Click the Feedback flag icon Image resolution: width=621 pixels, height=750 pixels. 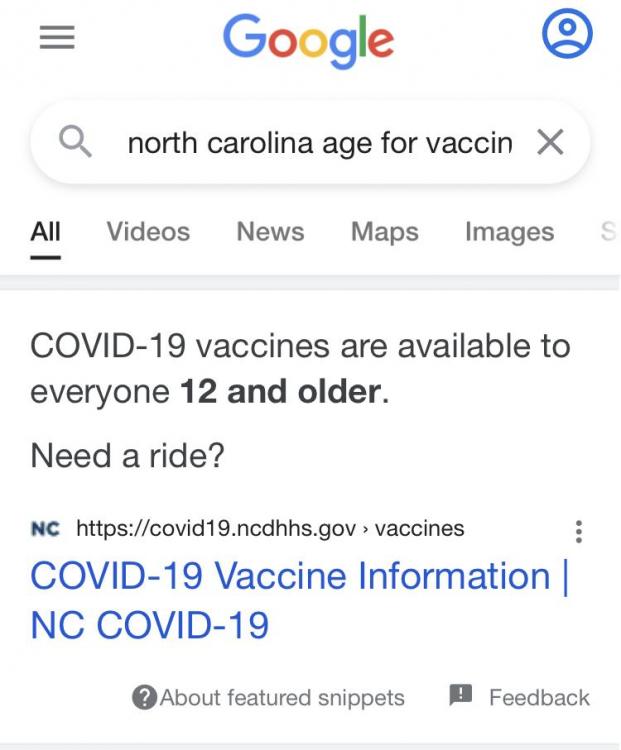pyautogui.click(x=460, y=696)
